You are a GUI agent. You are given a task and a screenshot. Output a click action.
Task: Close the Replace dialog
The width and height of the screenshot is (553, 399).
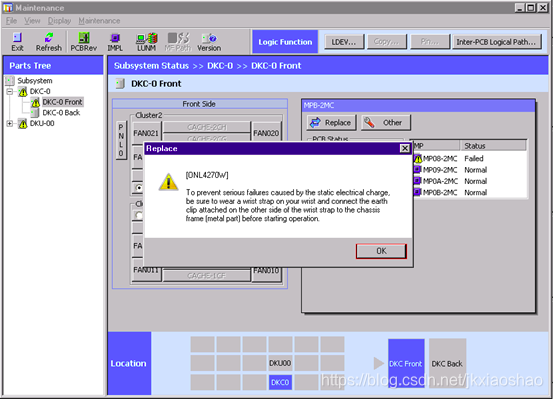(405, 149)
